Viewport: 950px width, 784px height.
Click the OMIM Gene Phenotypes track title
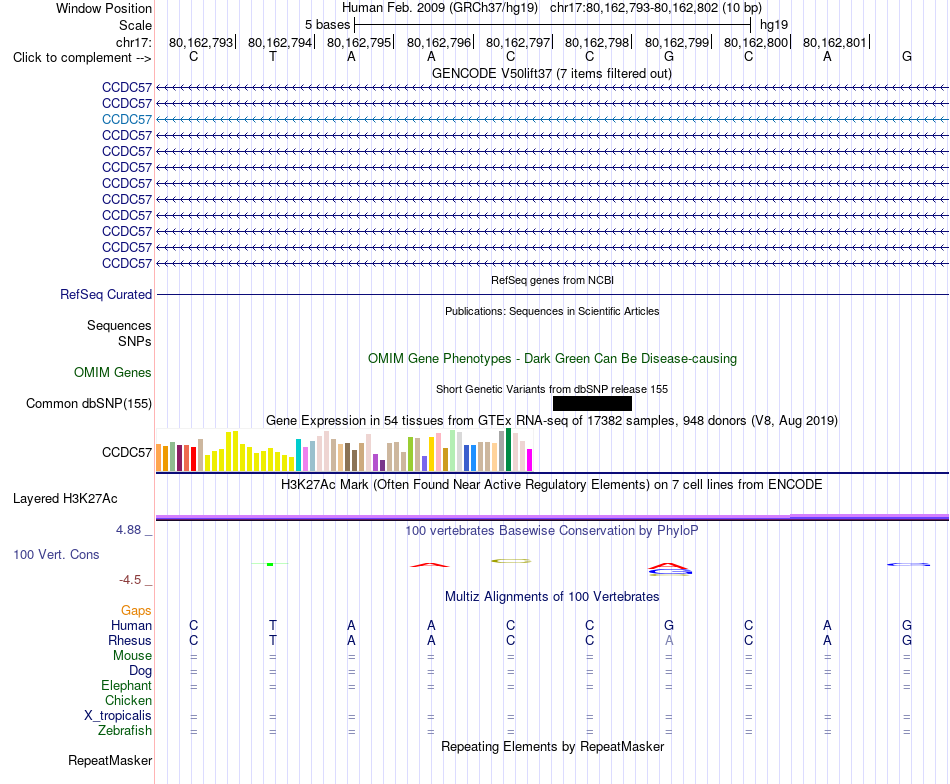click(552, 359)
